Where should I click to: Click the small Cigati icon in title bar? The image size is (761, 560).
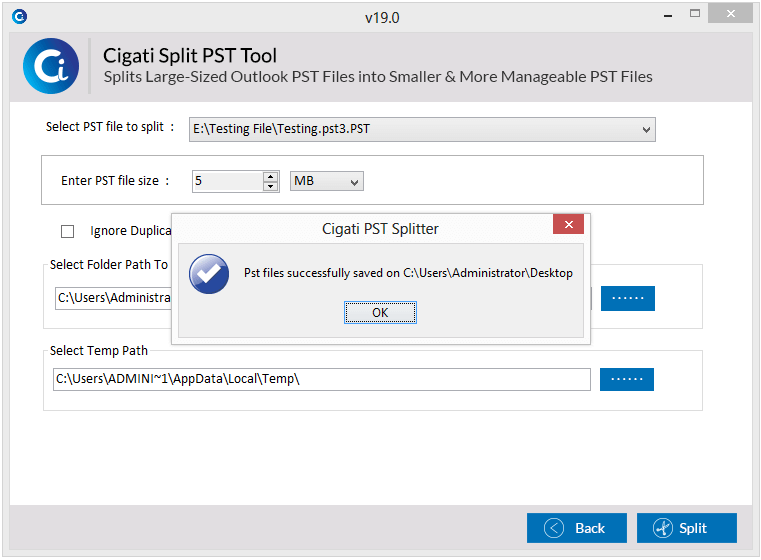pos(19,17)
